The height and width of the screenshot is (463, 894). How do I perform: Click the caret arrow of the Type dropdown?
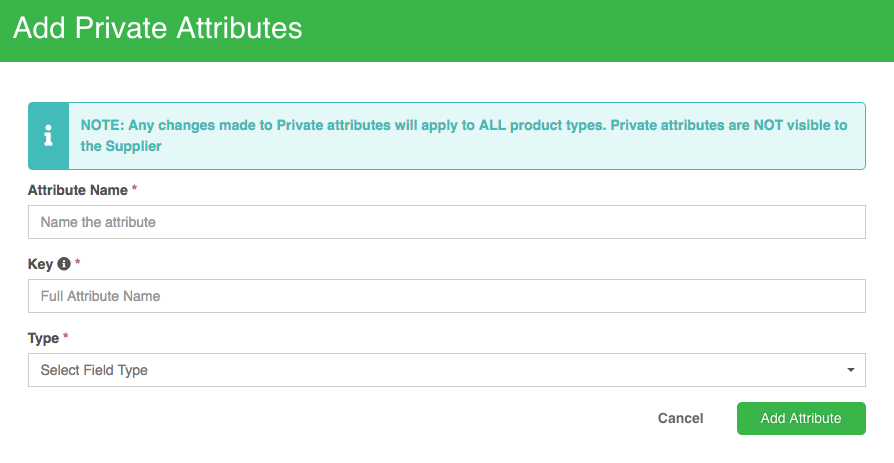(x=850, y=370)
